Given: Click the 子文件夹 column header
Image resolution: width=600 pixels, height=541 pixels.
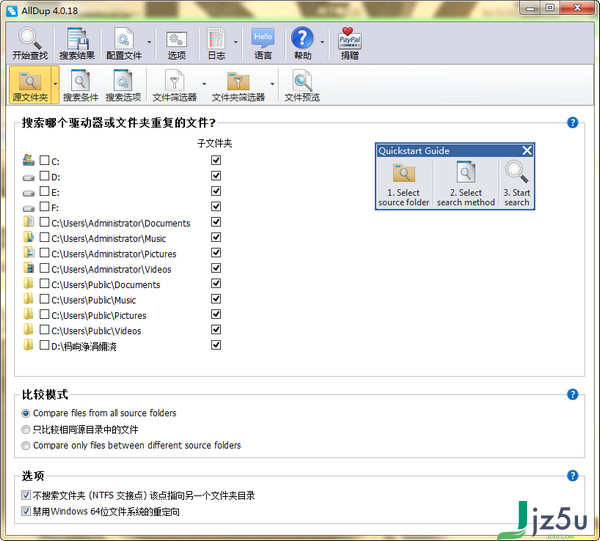Looking at the screenshot, I should coord(215,143).
